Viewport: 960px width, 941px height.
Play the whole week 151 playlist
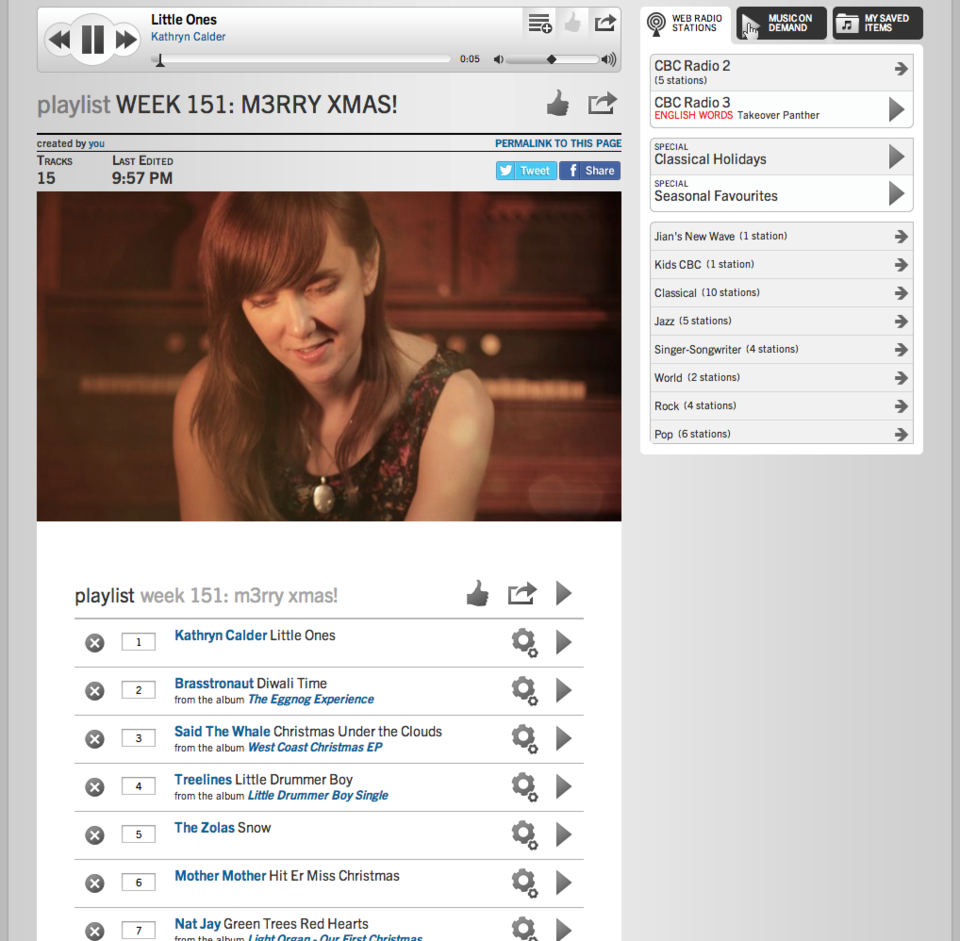563,593
